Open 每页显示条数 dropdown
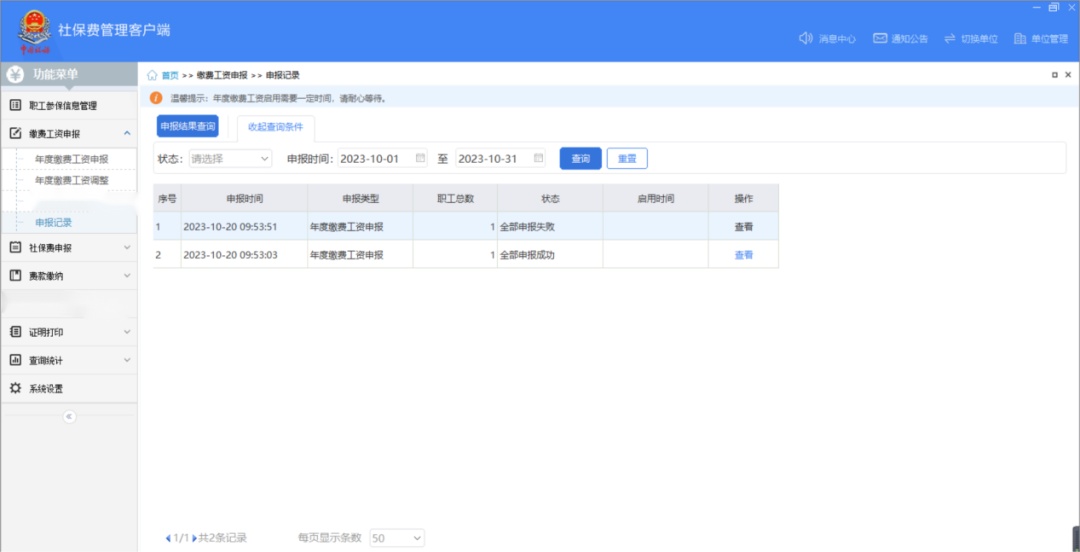 click(397, 538)
